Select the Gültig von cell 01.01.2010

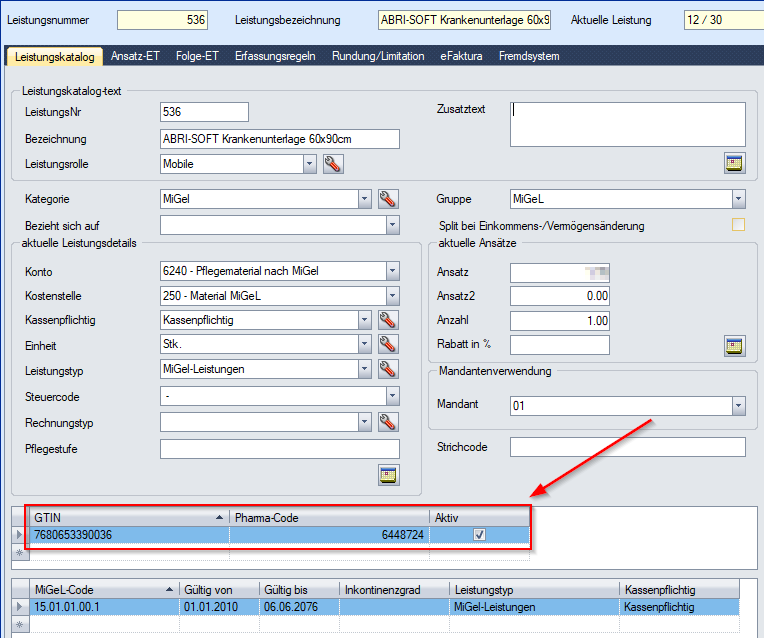click(x=219, y=607)
